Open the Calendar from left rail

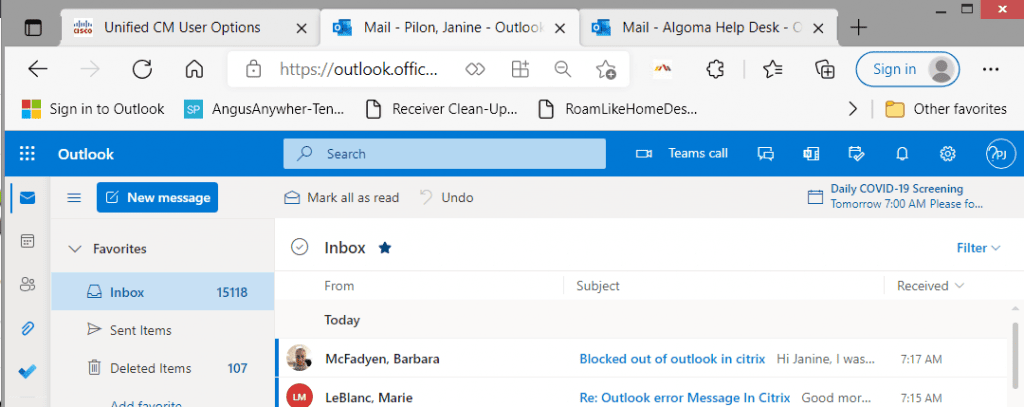click(27, 241)
